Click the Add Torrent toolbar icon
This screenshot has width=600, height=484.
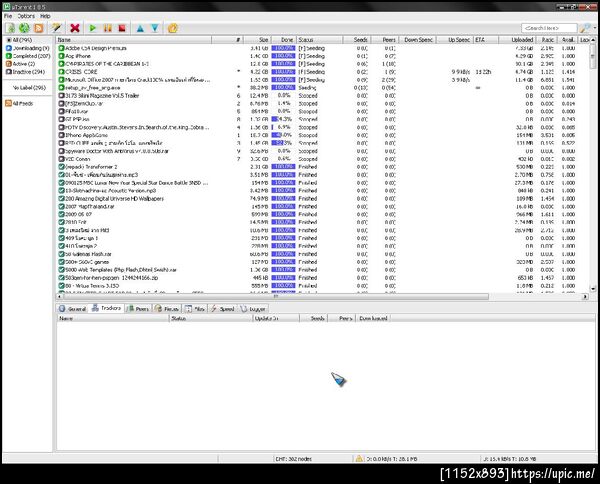tap(10, 28)
